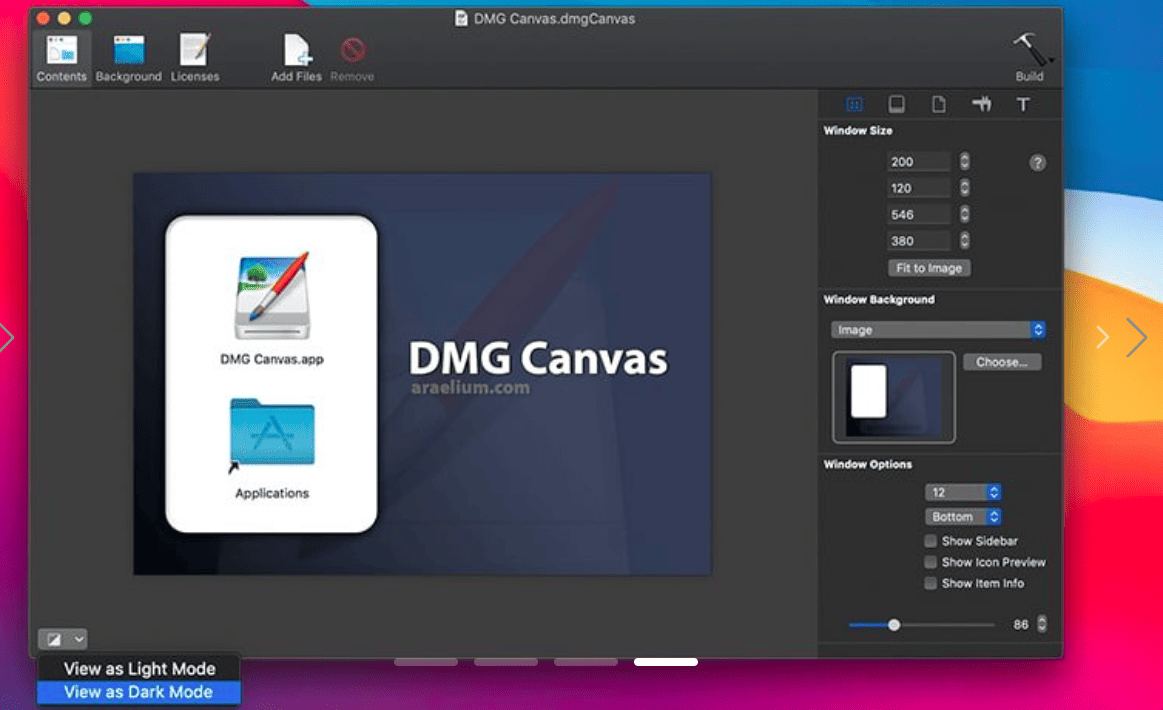
Task: Click the icon size slider handle
Action: tap(894, 625)
